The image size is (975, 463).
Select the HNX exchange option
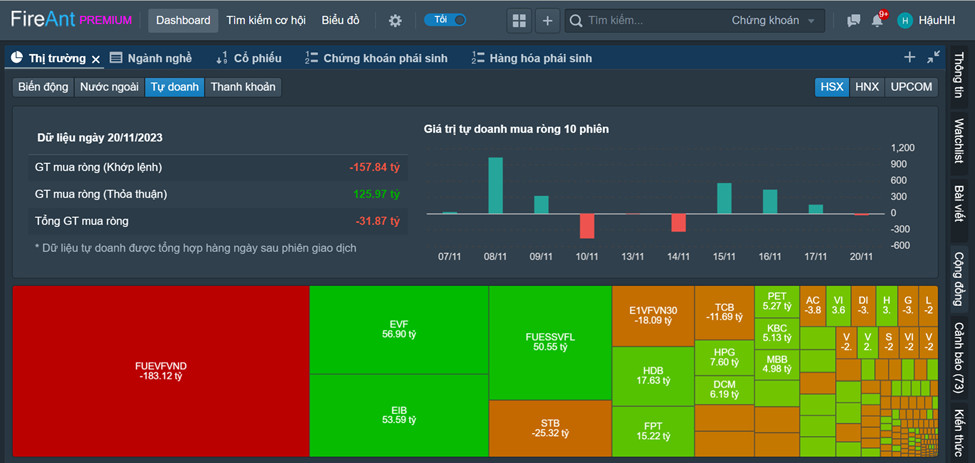867,87
